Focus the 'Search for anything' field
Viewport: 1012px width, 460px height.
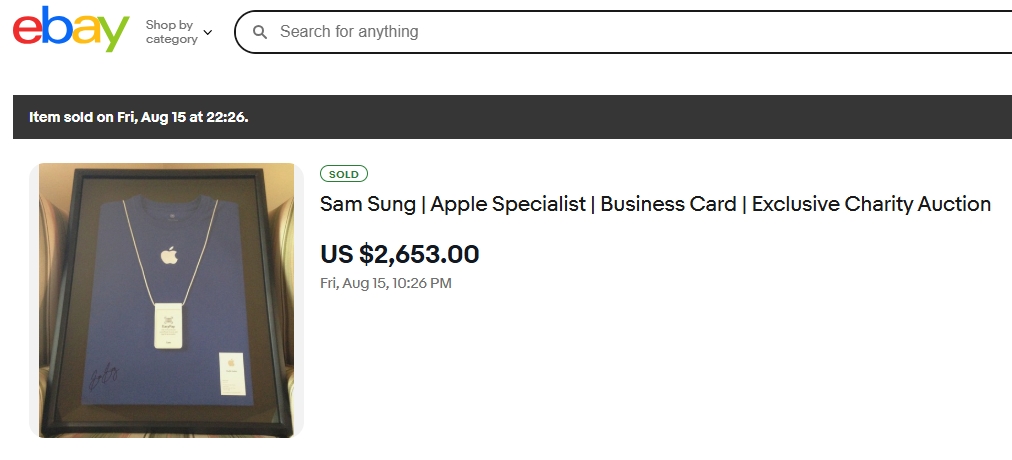(600, 32)
